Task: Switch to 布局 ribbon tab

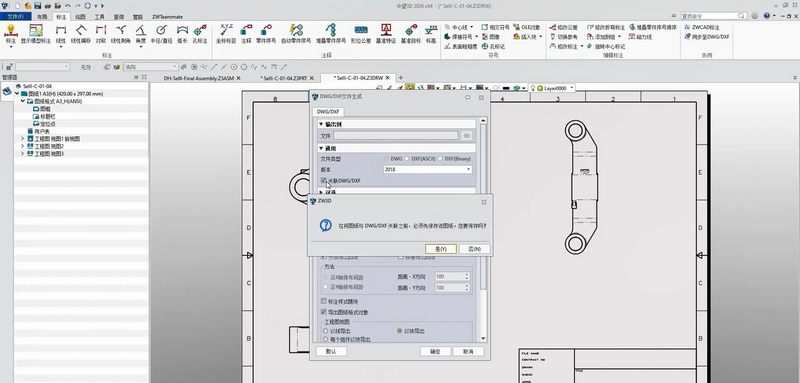Action: [x=42, y=17]
